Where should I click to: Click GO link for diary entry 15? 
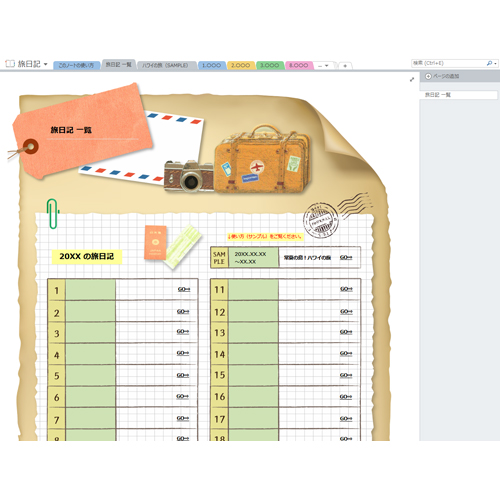[x=346, y=375]
